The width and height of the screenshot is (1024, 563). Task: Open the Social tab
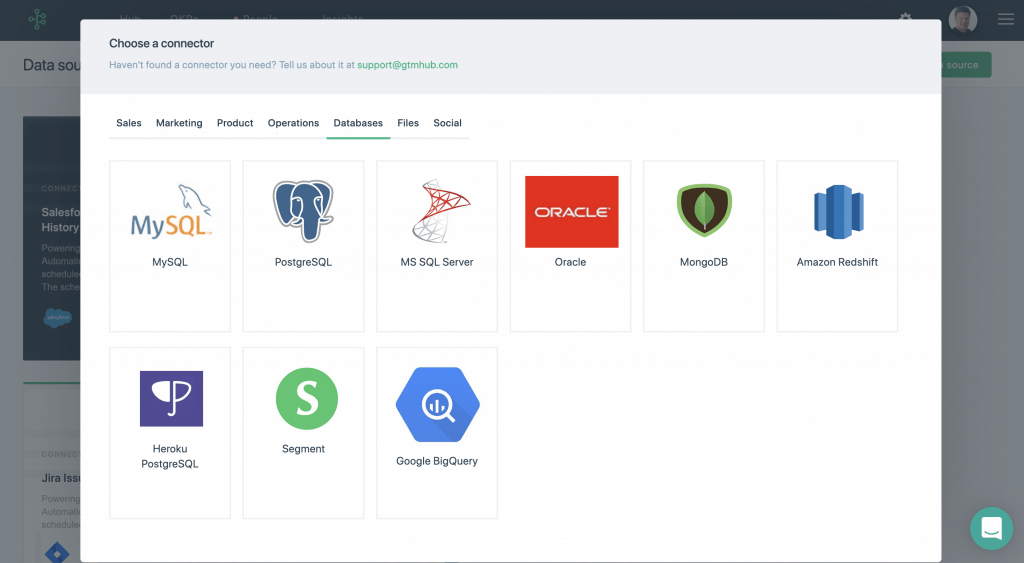(x=447, y=123)
